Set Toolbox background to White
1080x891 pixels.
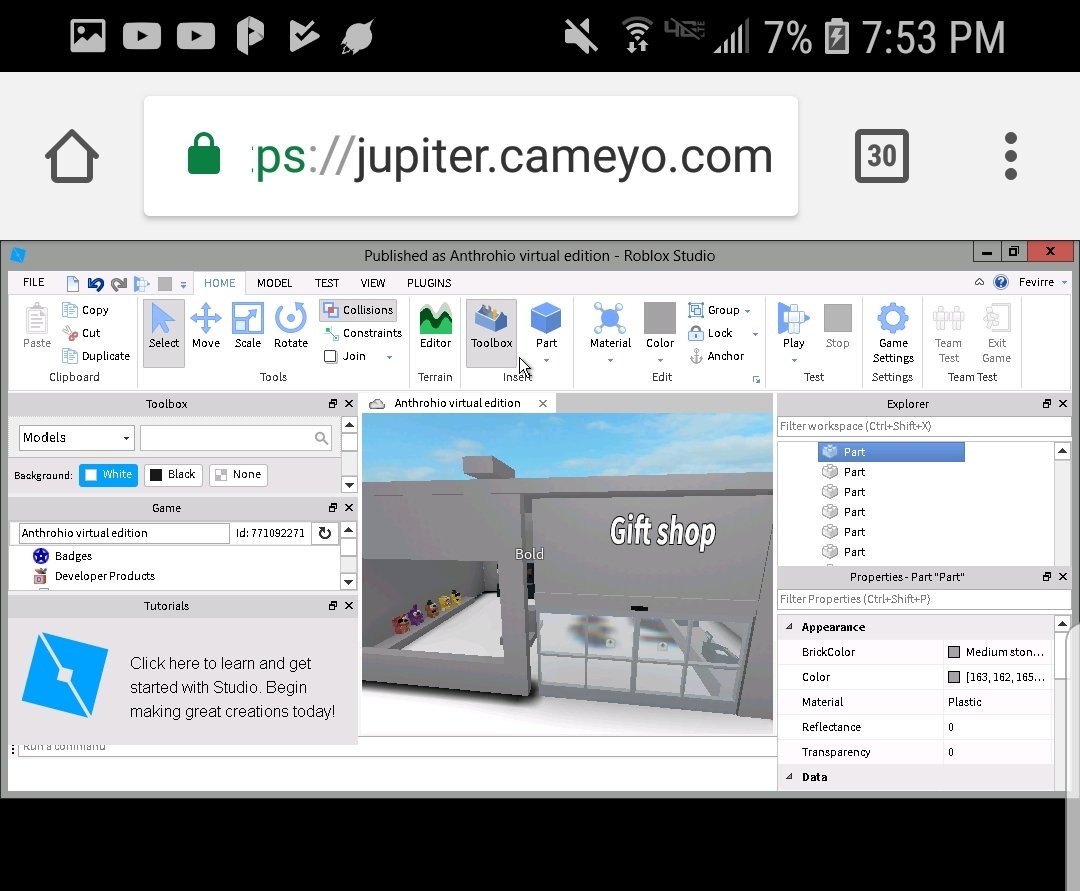(x=109, y=474)
